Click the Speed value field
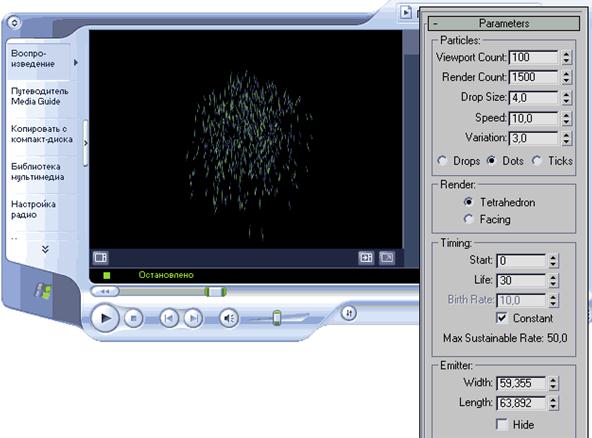 click(533, 119)
